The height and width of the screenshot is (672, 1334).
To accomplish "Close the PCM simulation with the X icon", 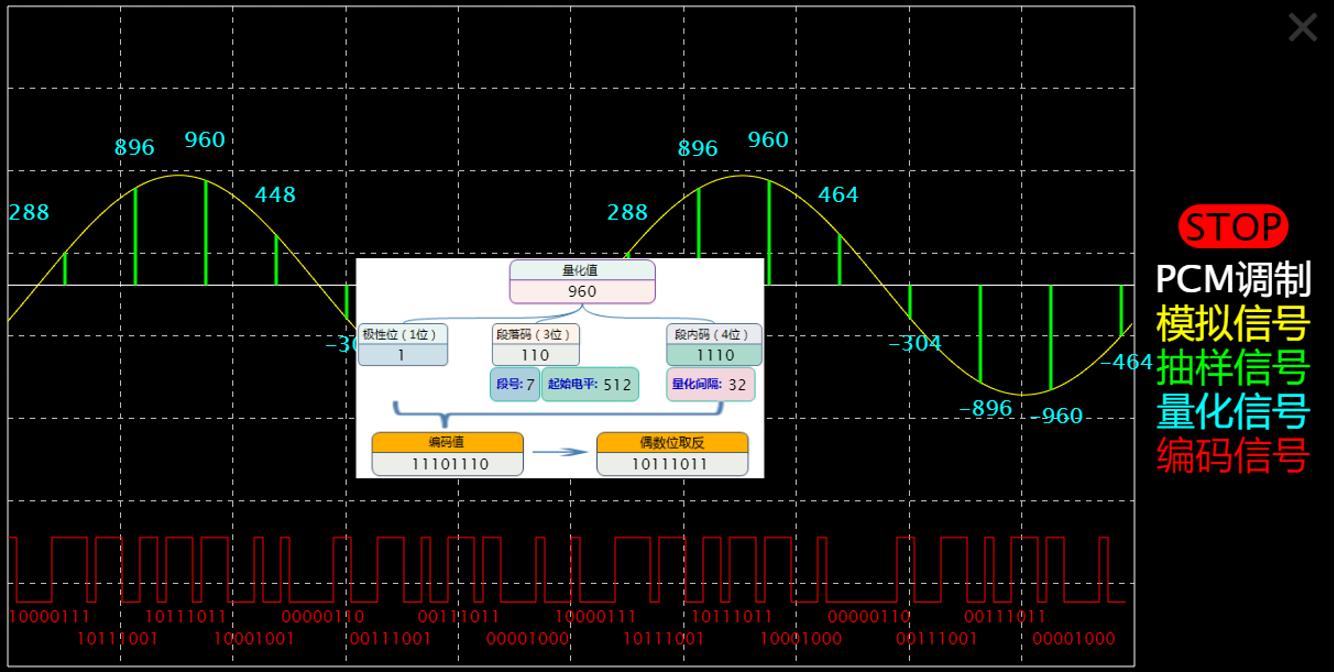I will (1302, 28).
